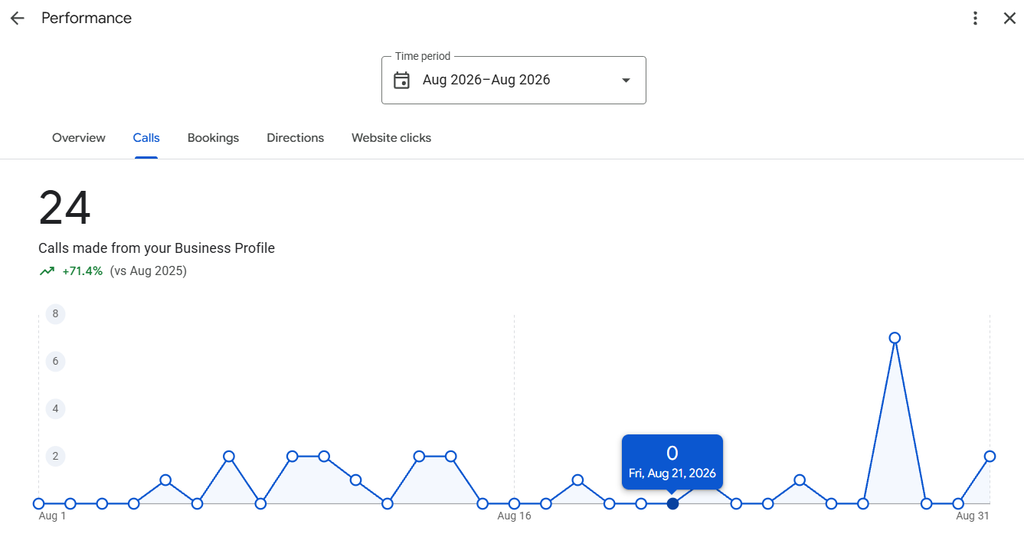Image resolution: width=1024 pixels, height=541 pixels.
Task: Expand the Time period dropdown arrow
Action: tap(626, 80)
